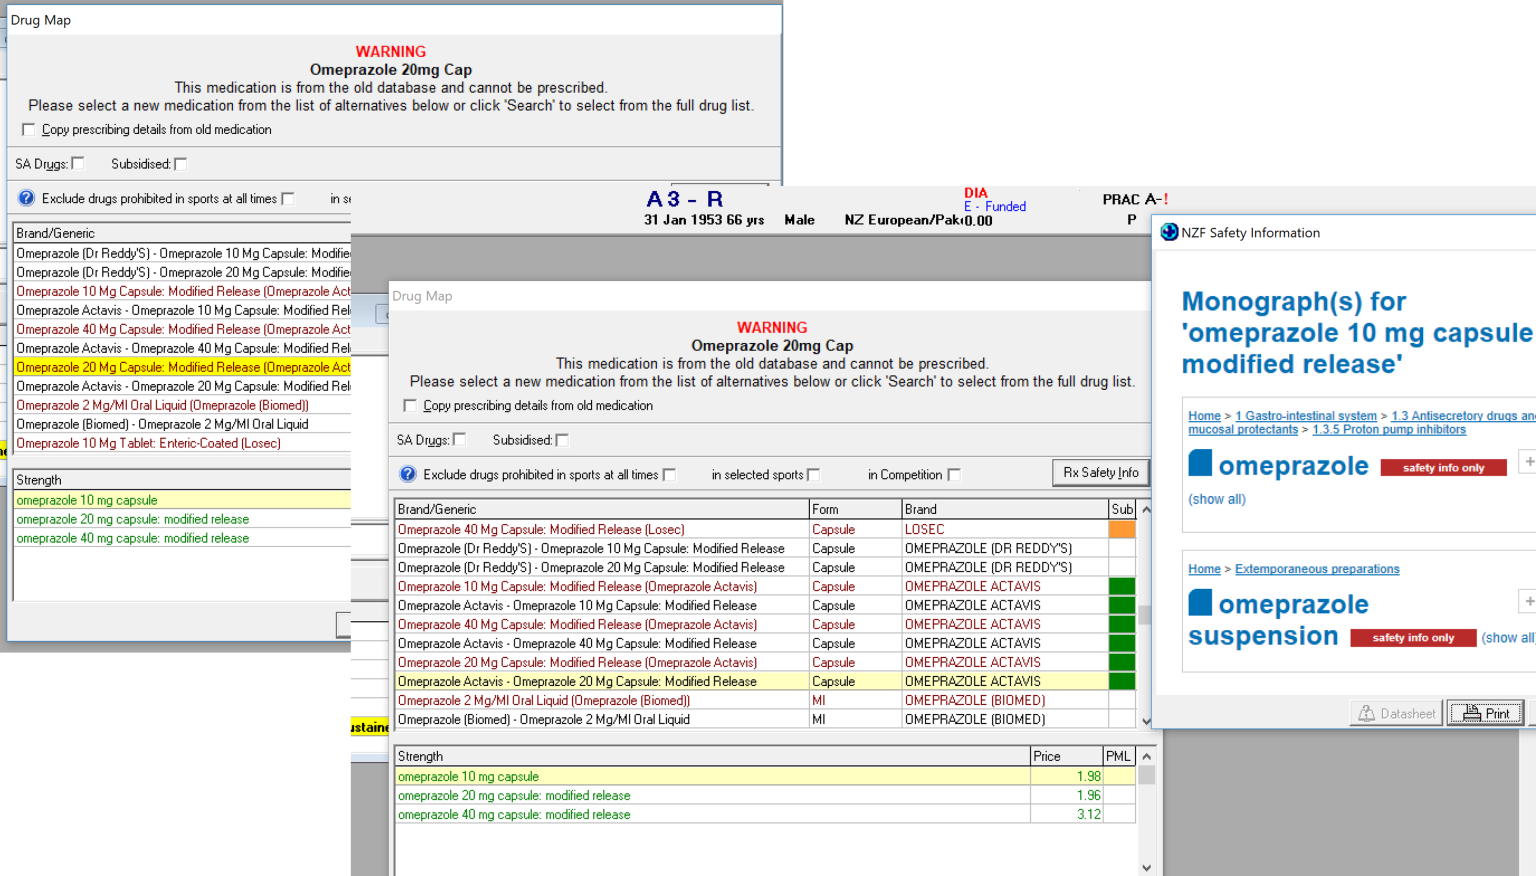Click the blue help icon in the background Drug Map
Viewport: 1536px width, 876px height.
pyautogui.click(x=27, y=198)
